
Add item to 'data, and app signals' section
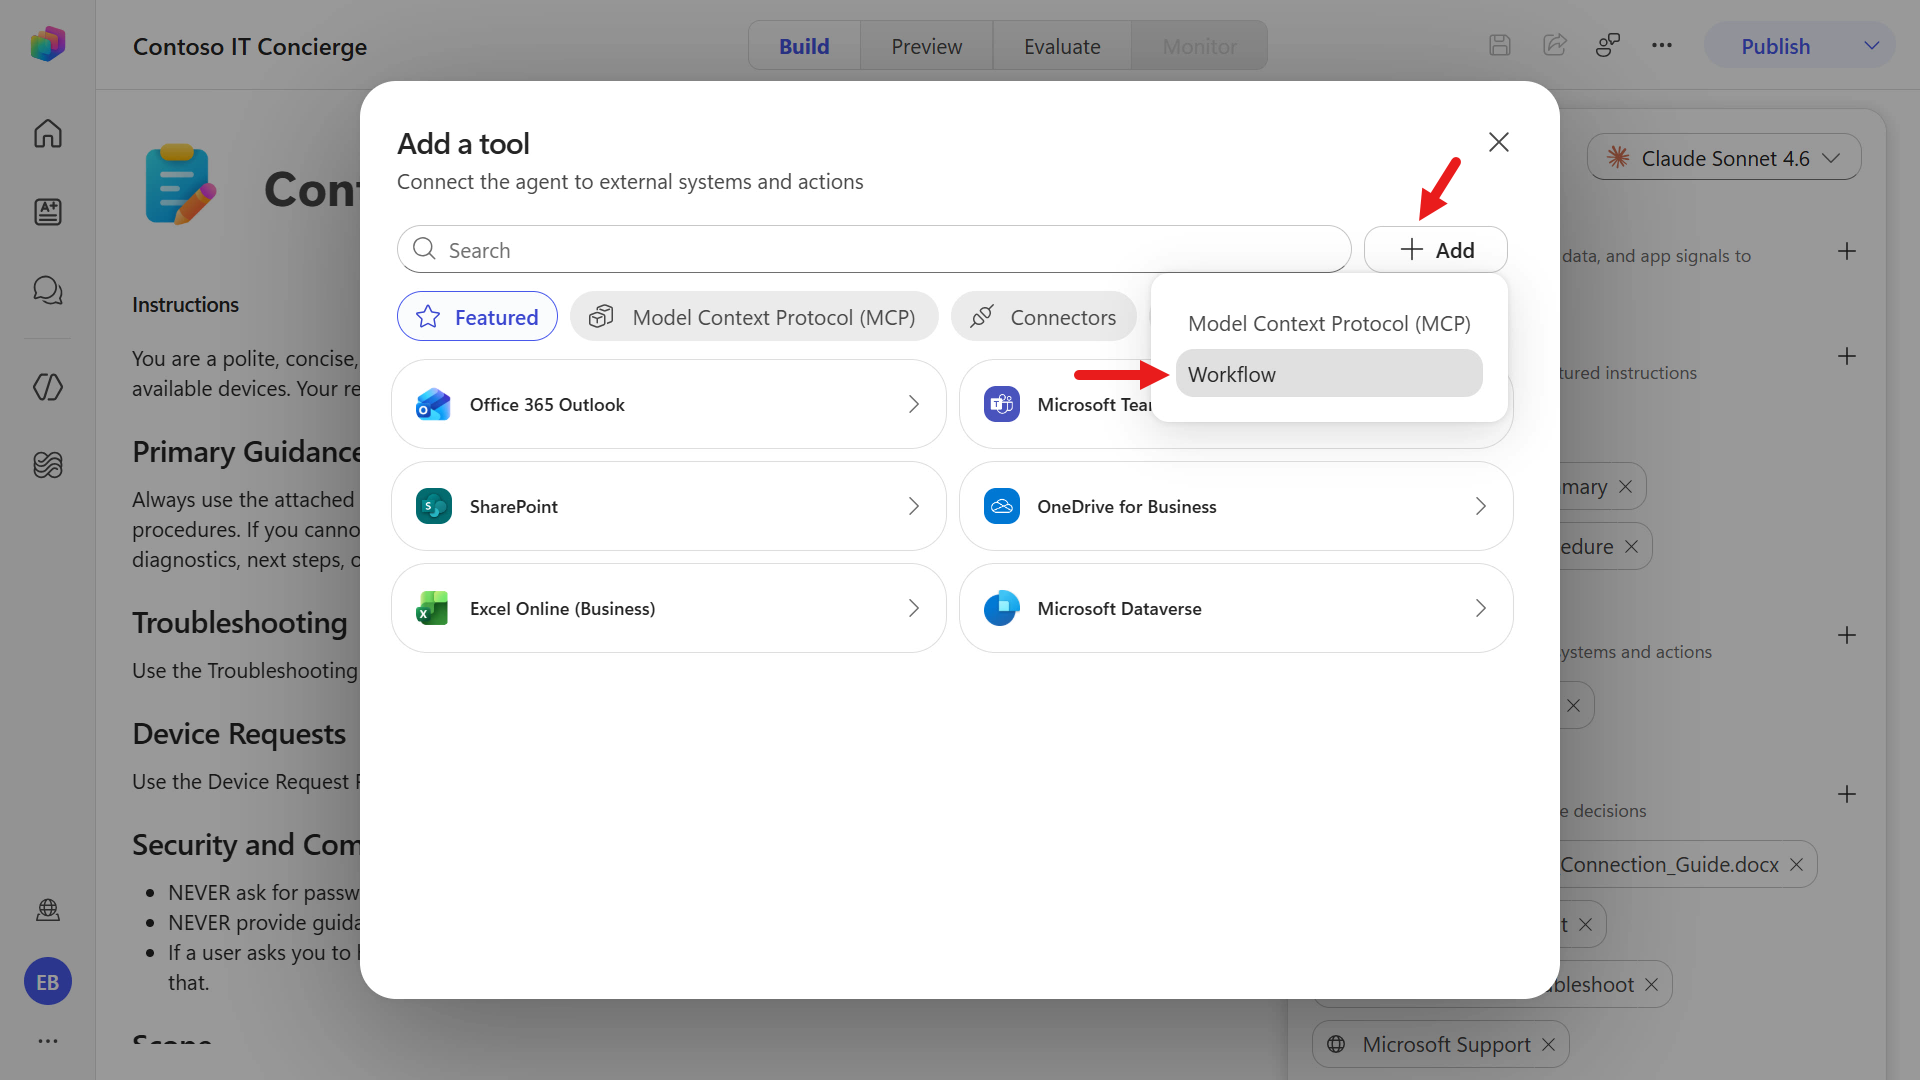(1846, 251)
